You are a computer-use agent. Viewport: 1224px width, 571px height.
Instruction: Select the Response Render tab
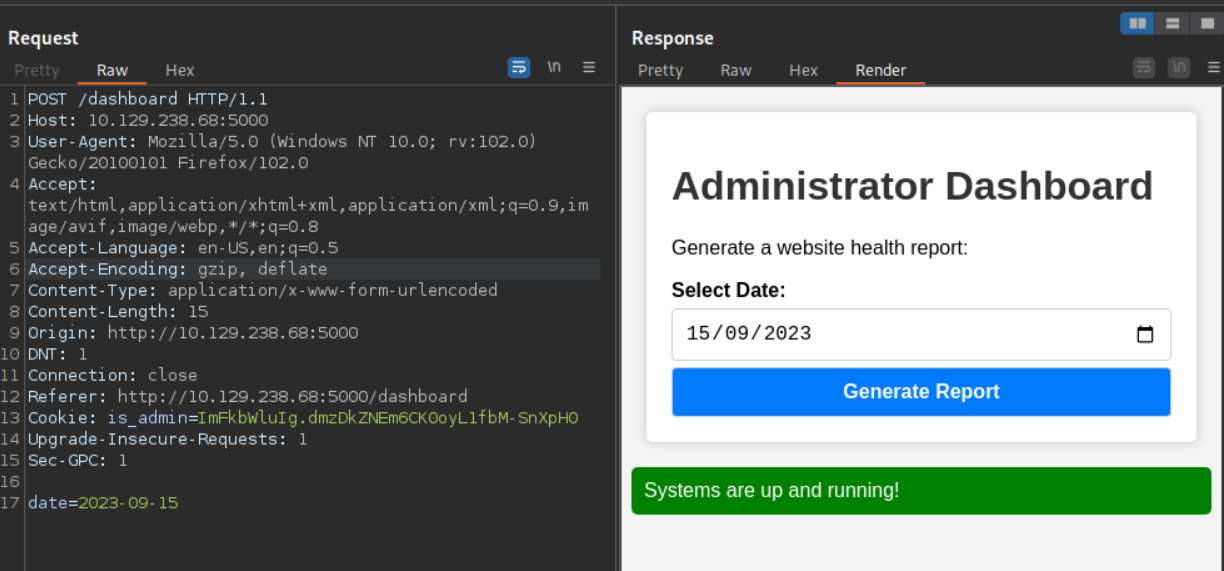(880, 70)
